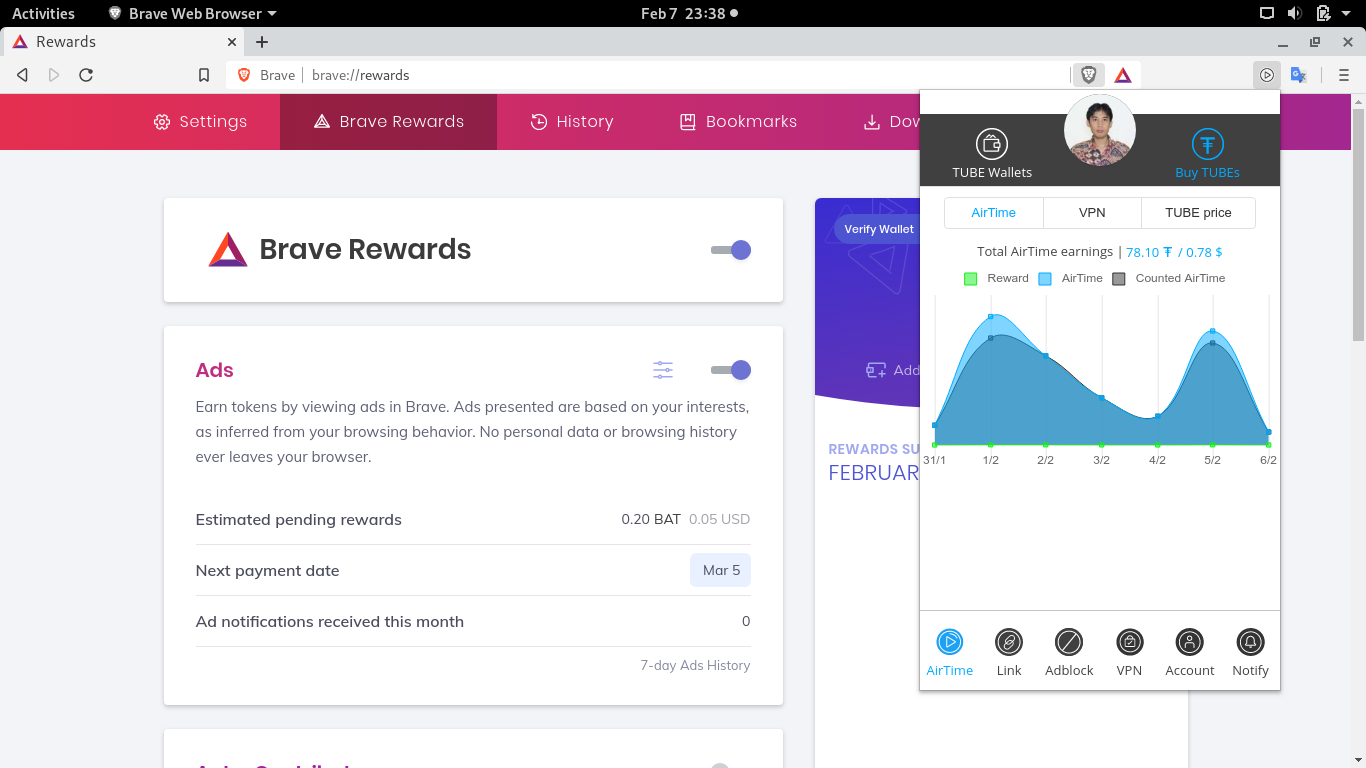Viewport: 1366px width, 768px height.
Task: Click the 1/2 peak data point on chart
Action: click(991, 316)
